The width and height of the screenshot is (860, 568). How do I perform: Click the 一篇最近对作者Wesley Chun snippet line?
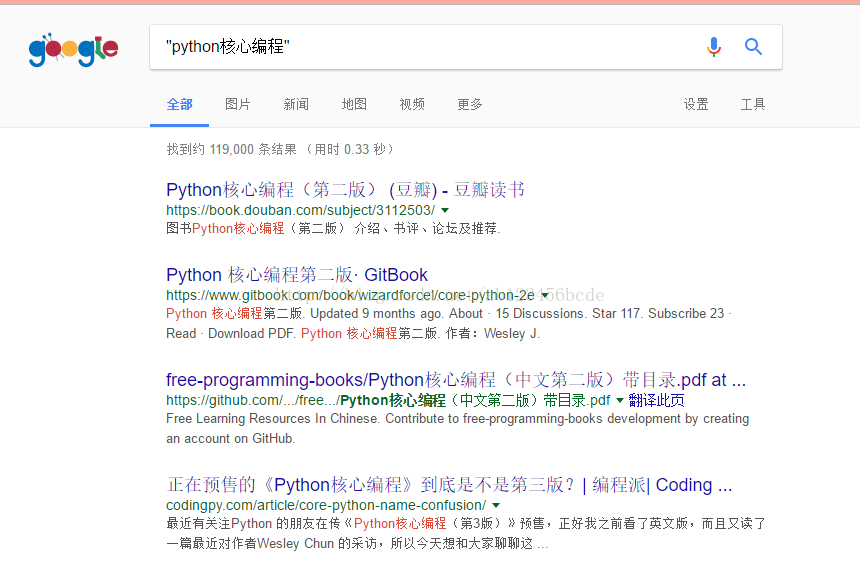(x=357, y=543)
